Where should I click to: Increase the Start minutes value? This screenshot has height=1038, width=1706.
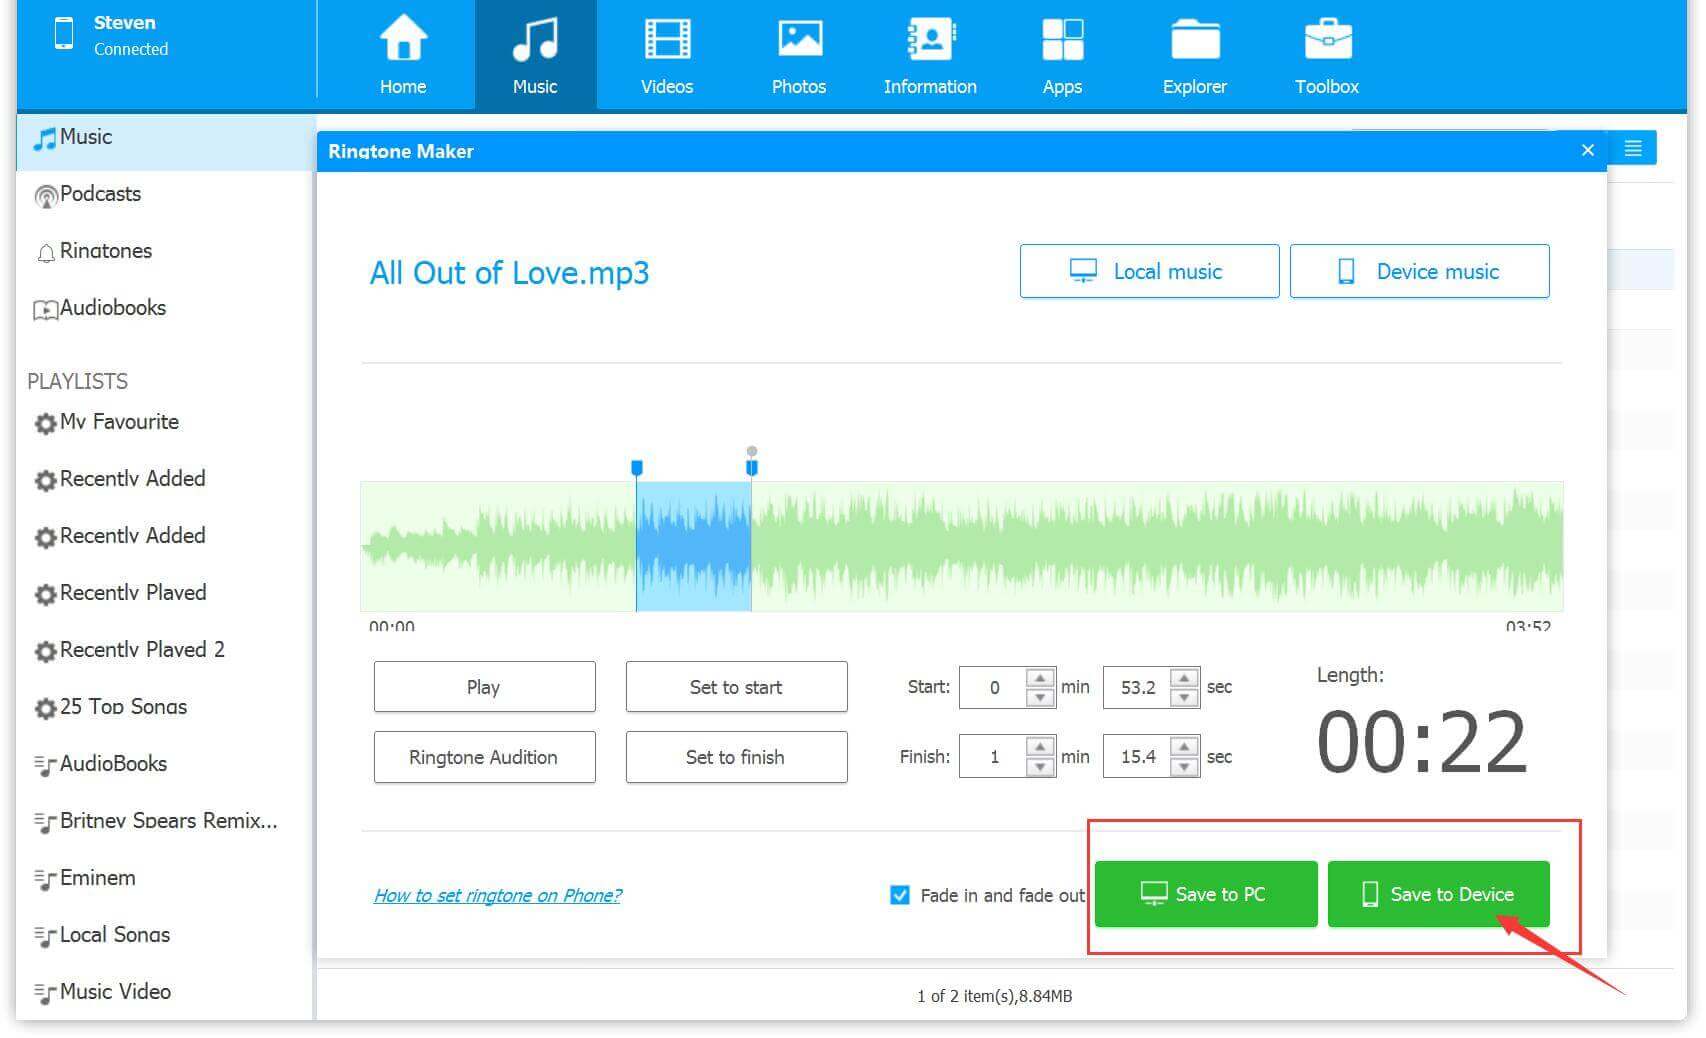[x=1040, y=678]
